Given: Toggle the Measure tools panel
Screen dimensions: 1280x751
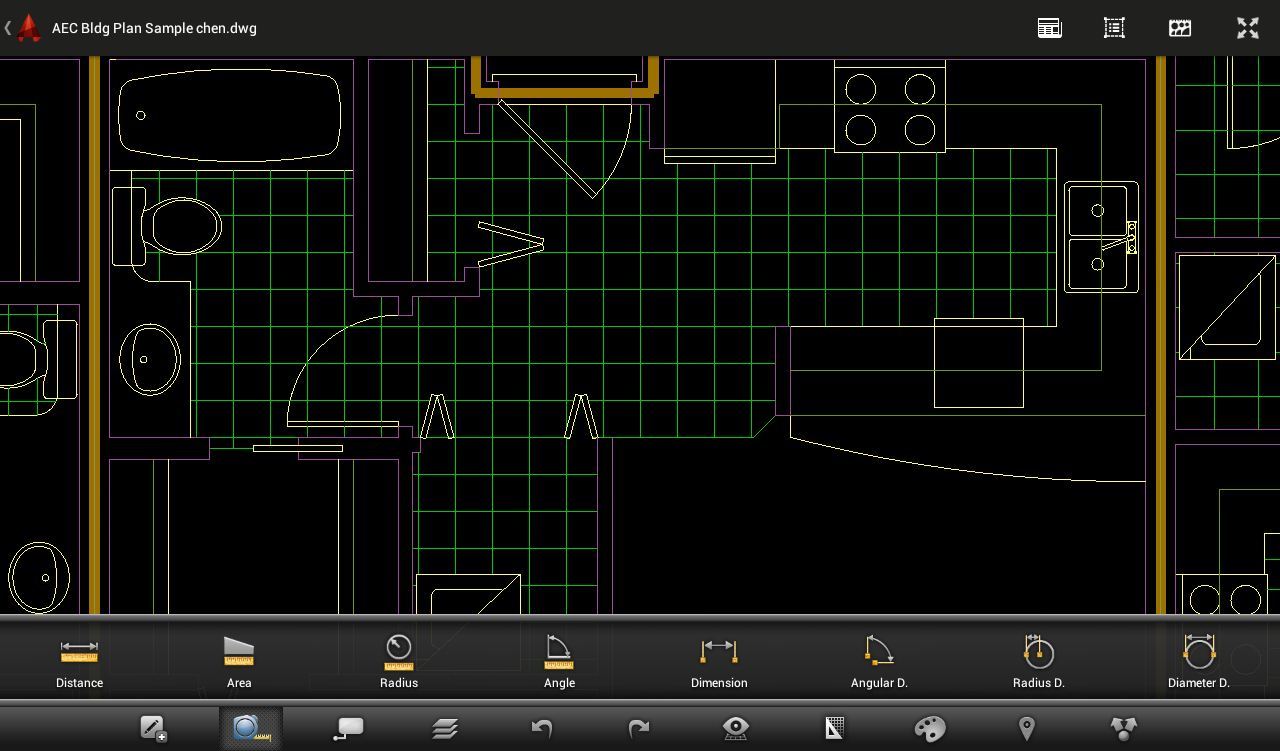Looking at the screenshot, I should click(251, 728).
